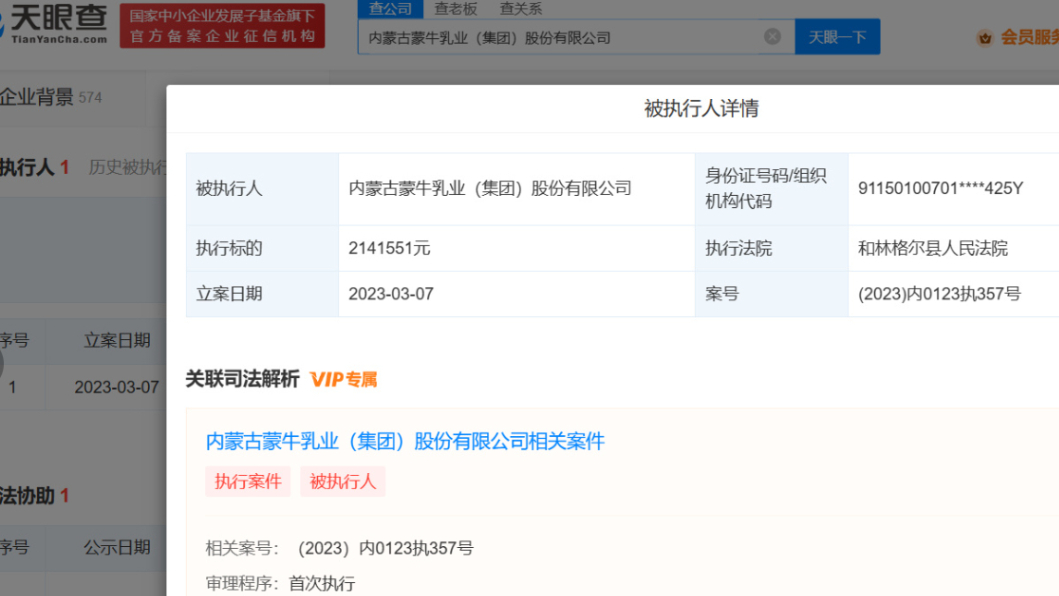Click the member service crown icon
The image size is (1059, 596).
point(985,38)
